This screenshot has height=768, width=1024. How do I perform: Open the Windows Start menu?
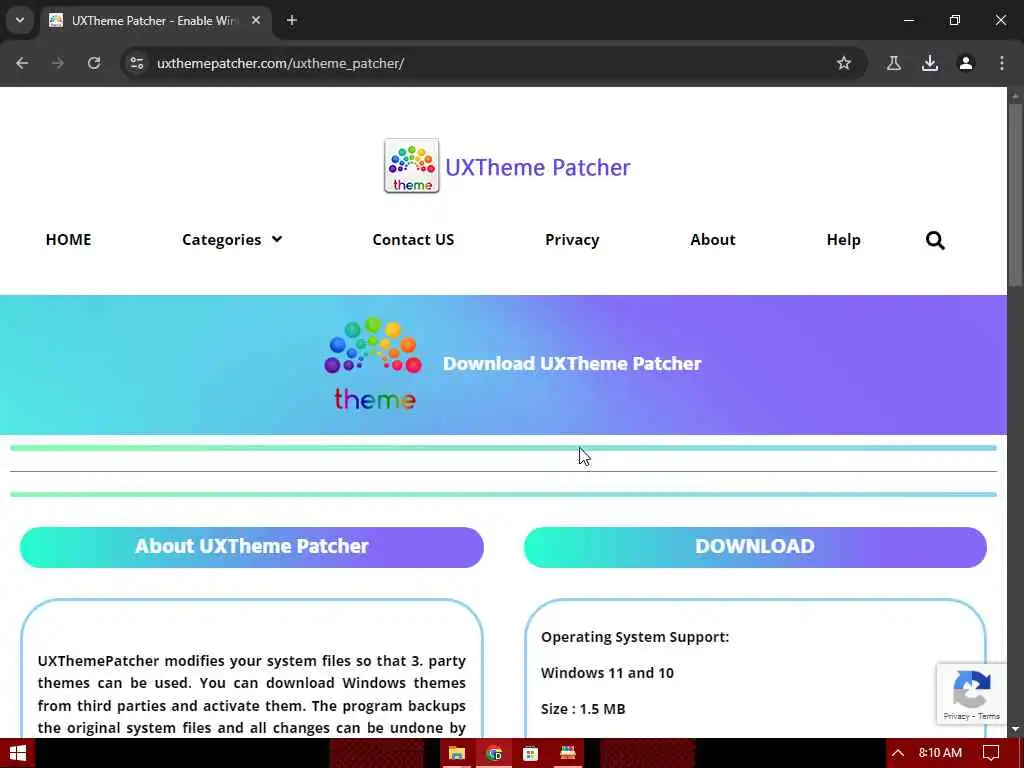(x=18, y=753)
